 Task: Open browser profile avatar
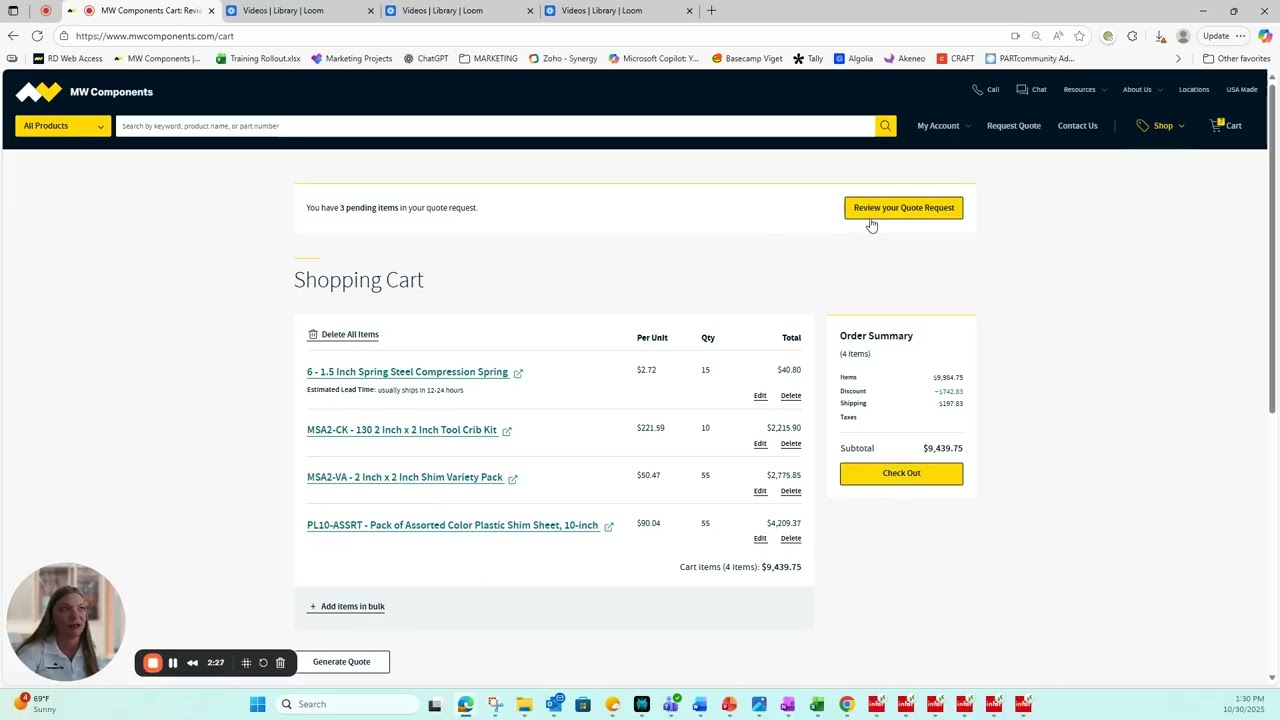1183,36
